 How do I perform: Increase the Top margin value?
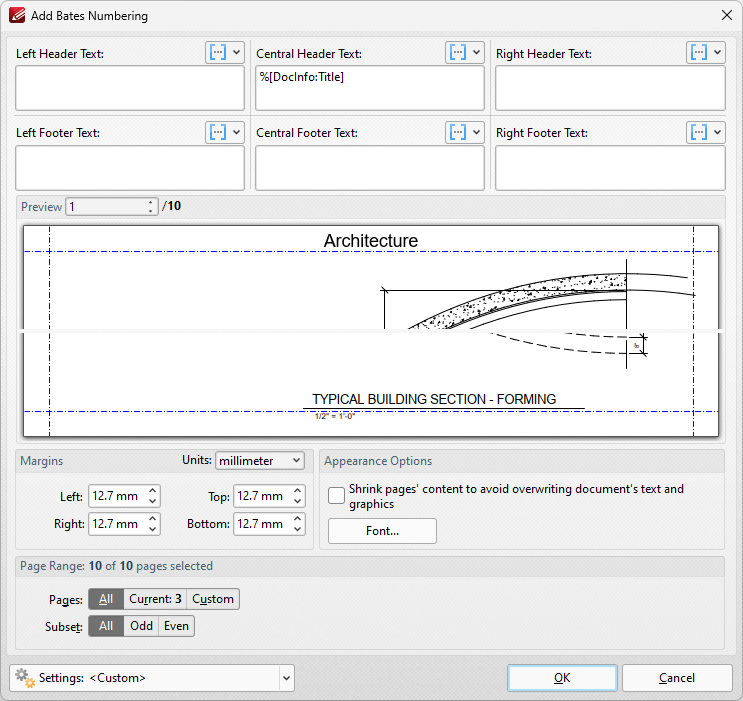tap(298, 491)
